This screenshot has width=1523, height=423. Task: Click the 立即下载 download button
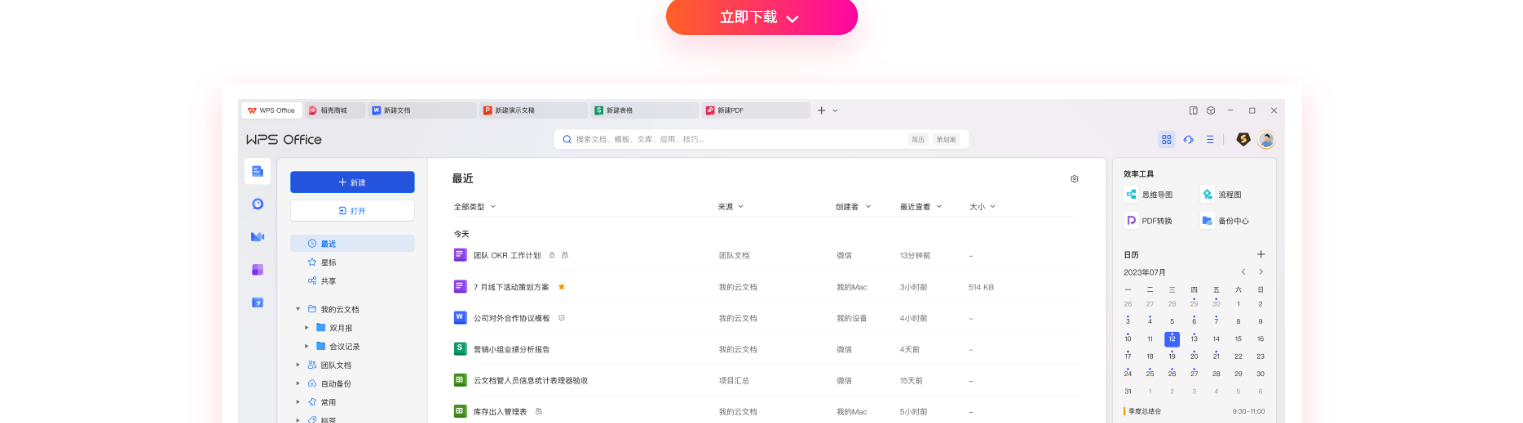point(761,17)
